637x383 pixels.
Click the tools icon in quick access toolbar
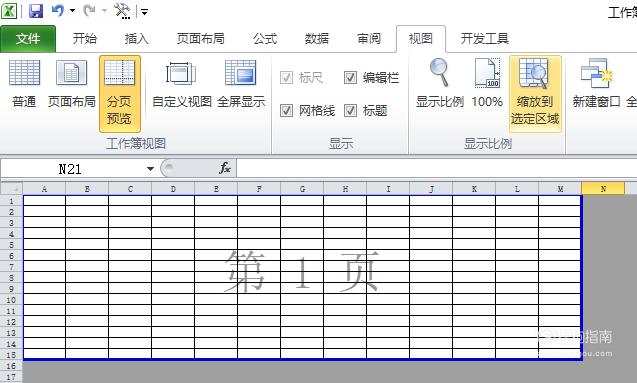click(122, 11)
